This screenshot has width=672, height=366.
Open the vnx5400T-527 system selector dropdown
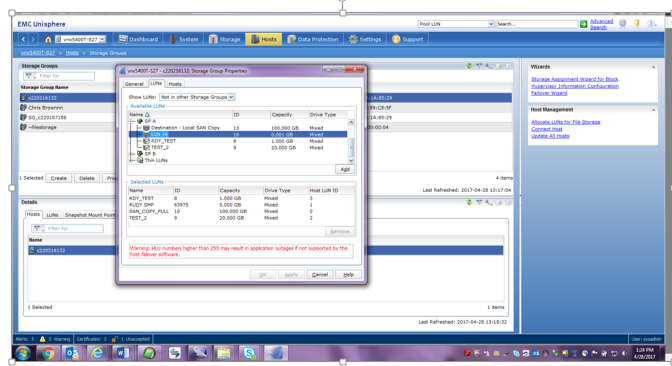tap(102, 39)
